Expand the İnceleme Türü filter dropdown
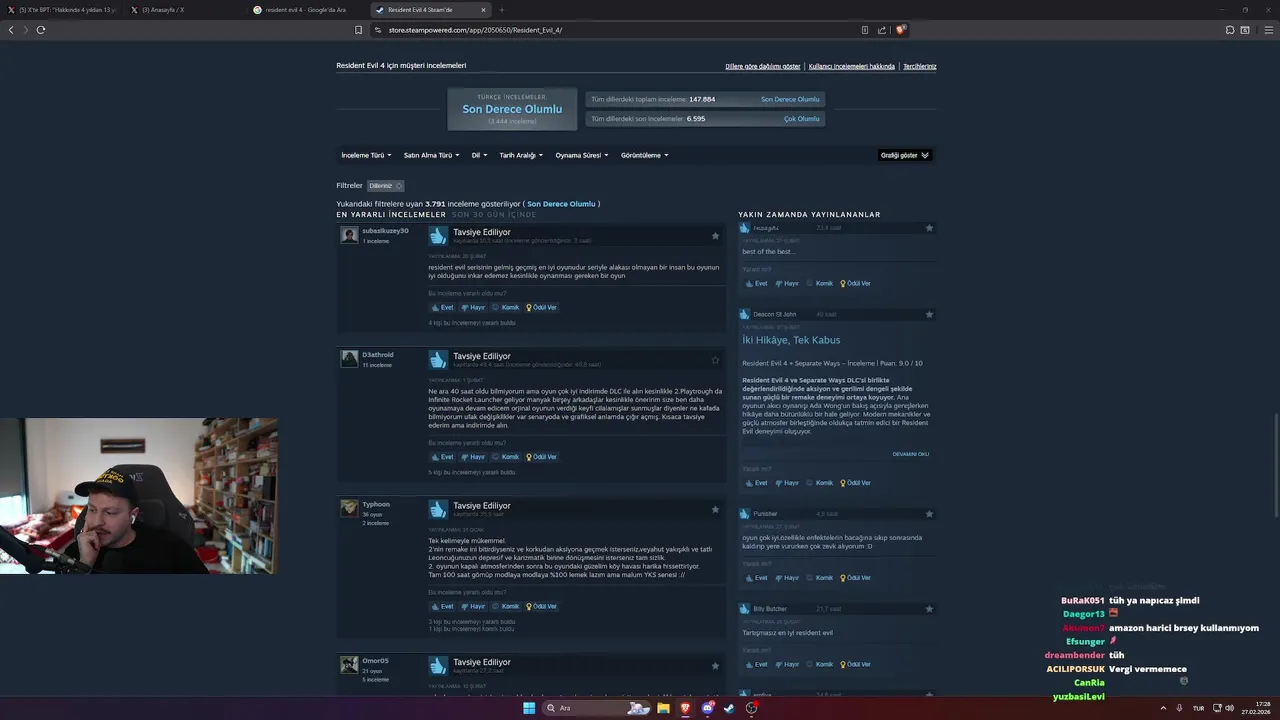 pyautogui.click(x=366, y=155)
